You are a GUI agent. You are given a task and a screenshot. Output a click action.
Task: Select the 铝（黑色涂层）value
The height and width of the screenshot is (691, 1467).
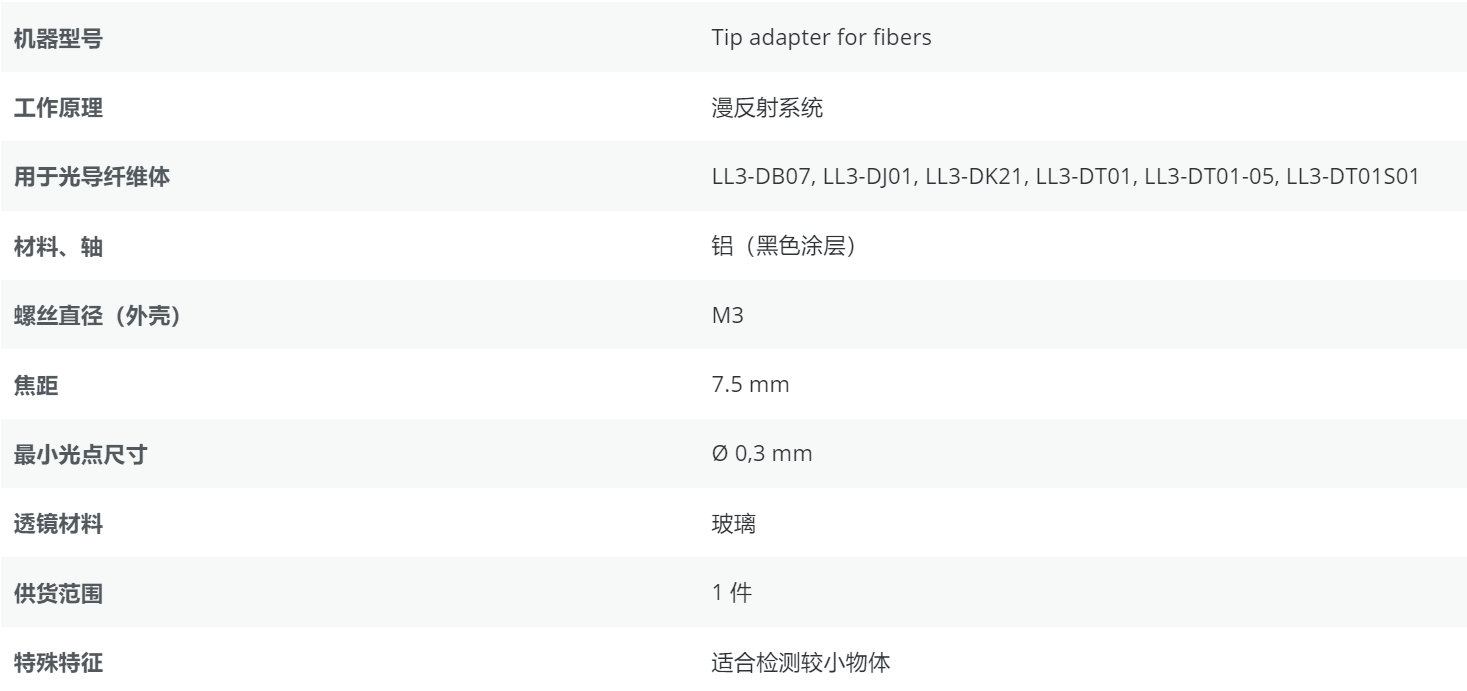tap(785, 248)
